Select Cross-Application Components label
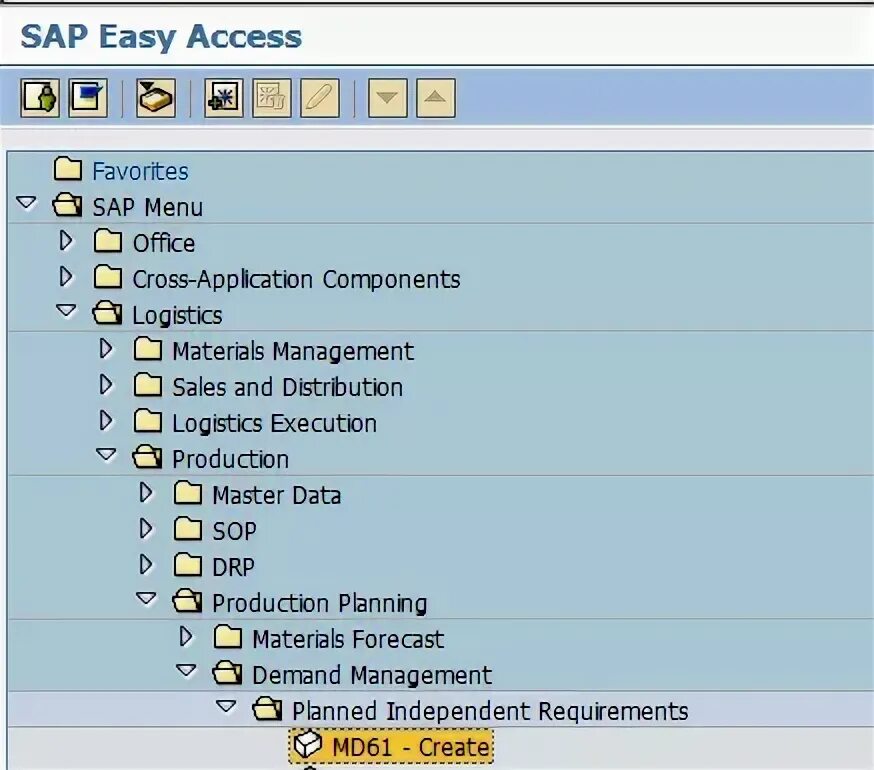This screenshot has height=770, width=874. tap(297, 279)
